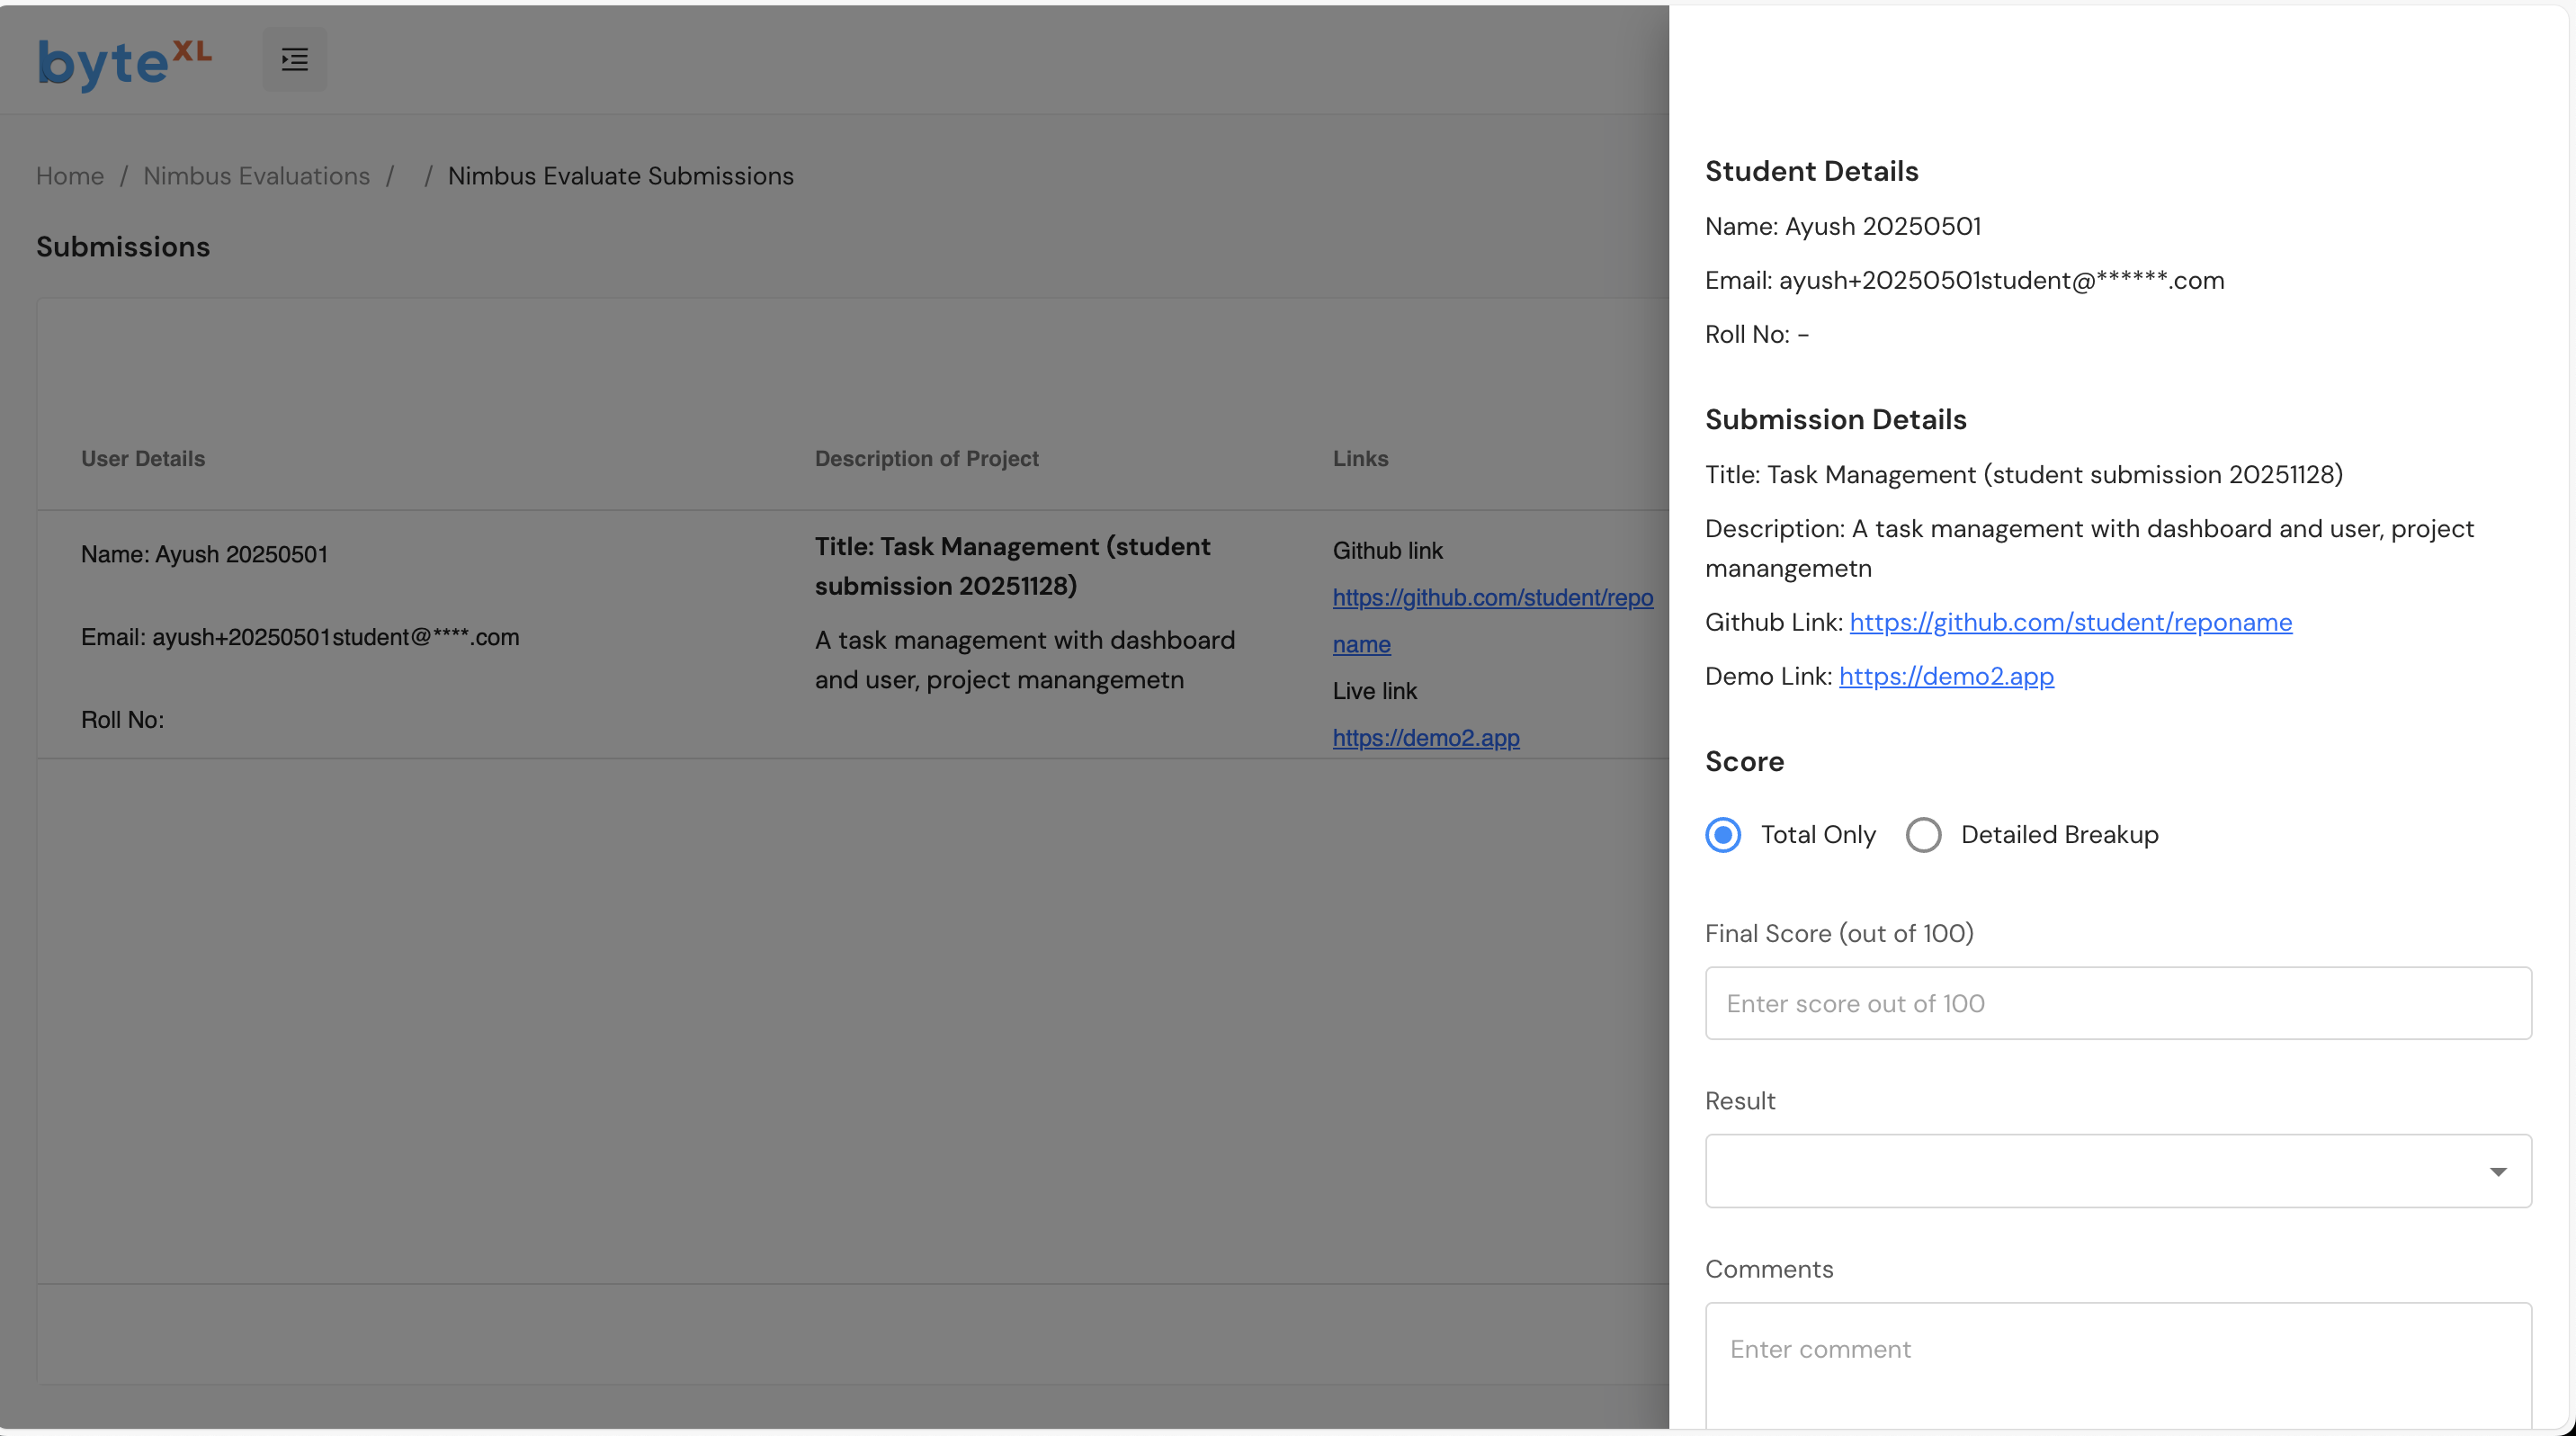Viewport: 2576px width, 1436px height.
Task: Go to Home breadcrumb
Action: coord(70,176)
